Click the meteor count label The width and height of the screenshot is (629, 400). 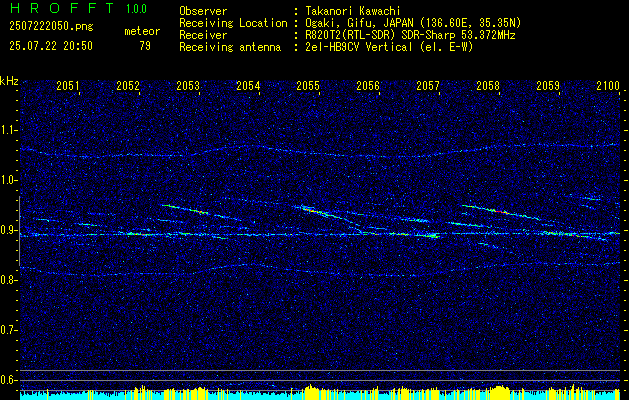142,31
